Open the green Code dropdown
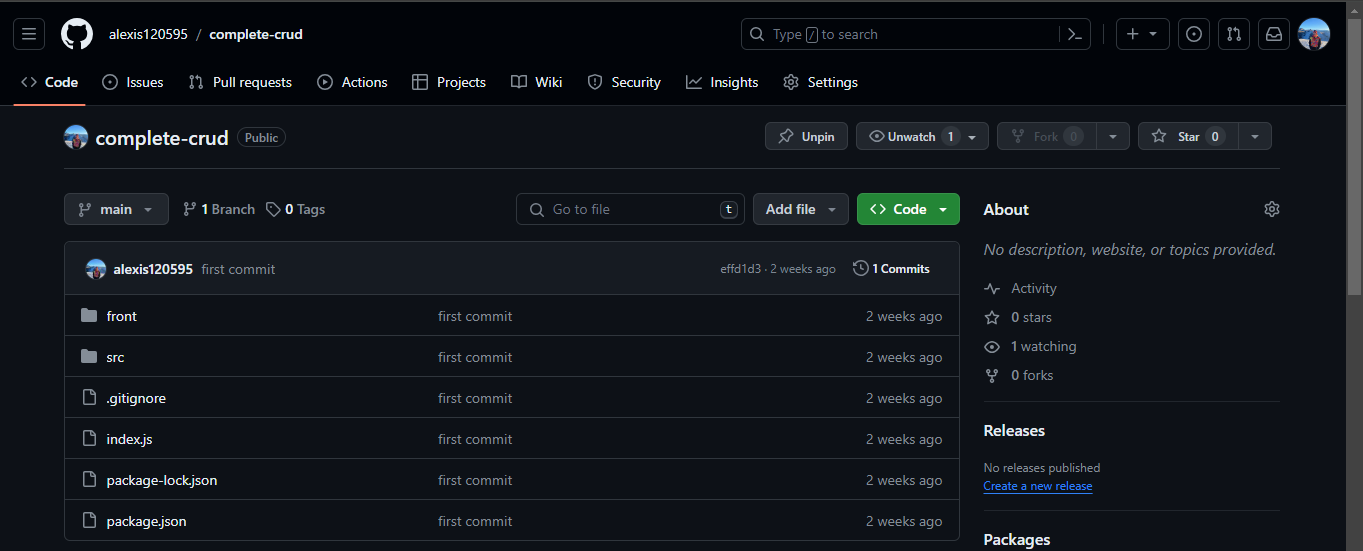The image size is (1363, 551). tap(908, 209)
